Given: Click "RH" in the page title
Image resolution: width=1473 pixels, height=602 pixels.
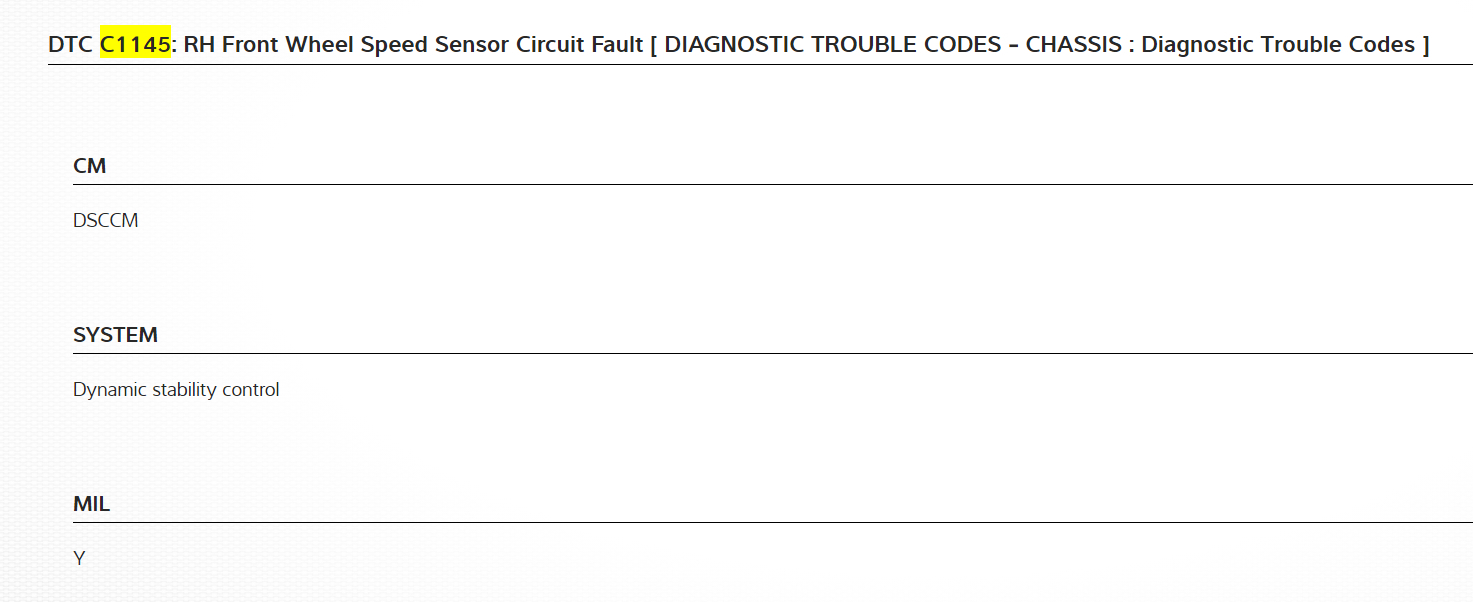Looking at the screenshot, I should coord(199,45).
